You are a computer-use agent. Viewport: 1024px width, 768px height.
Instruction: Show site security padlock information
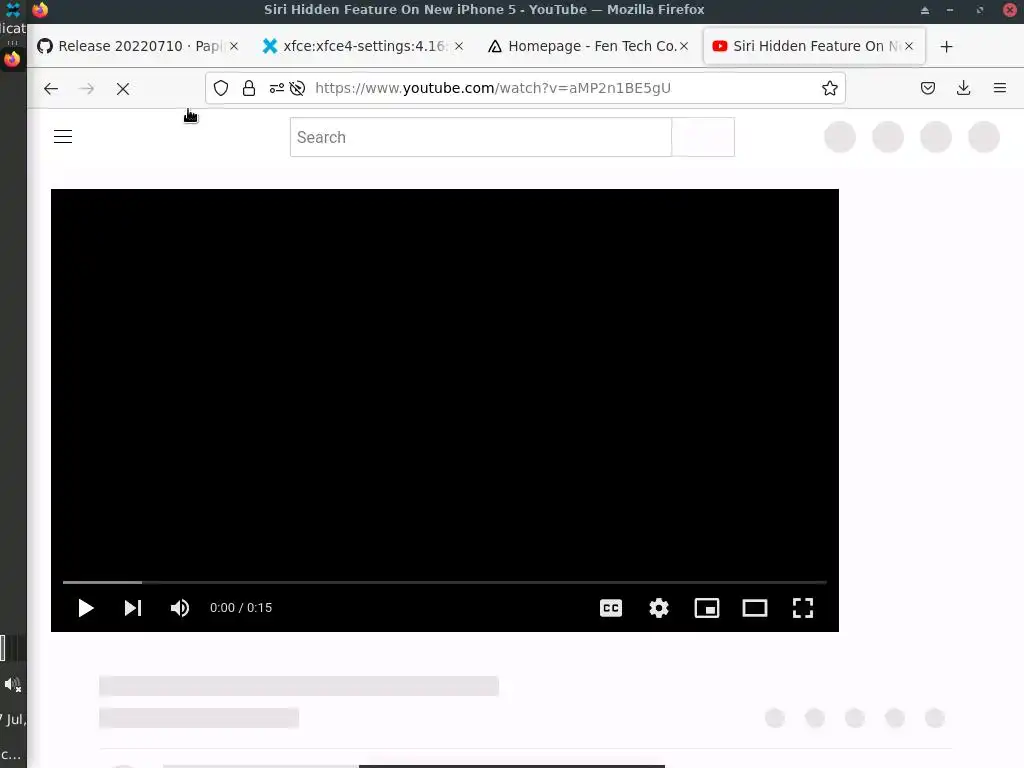(x=249, y=88)
